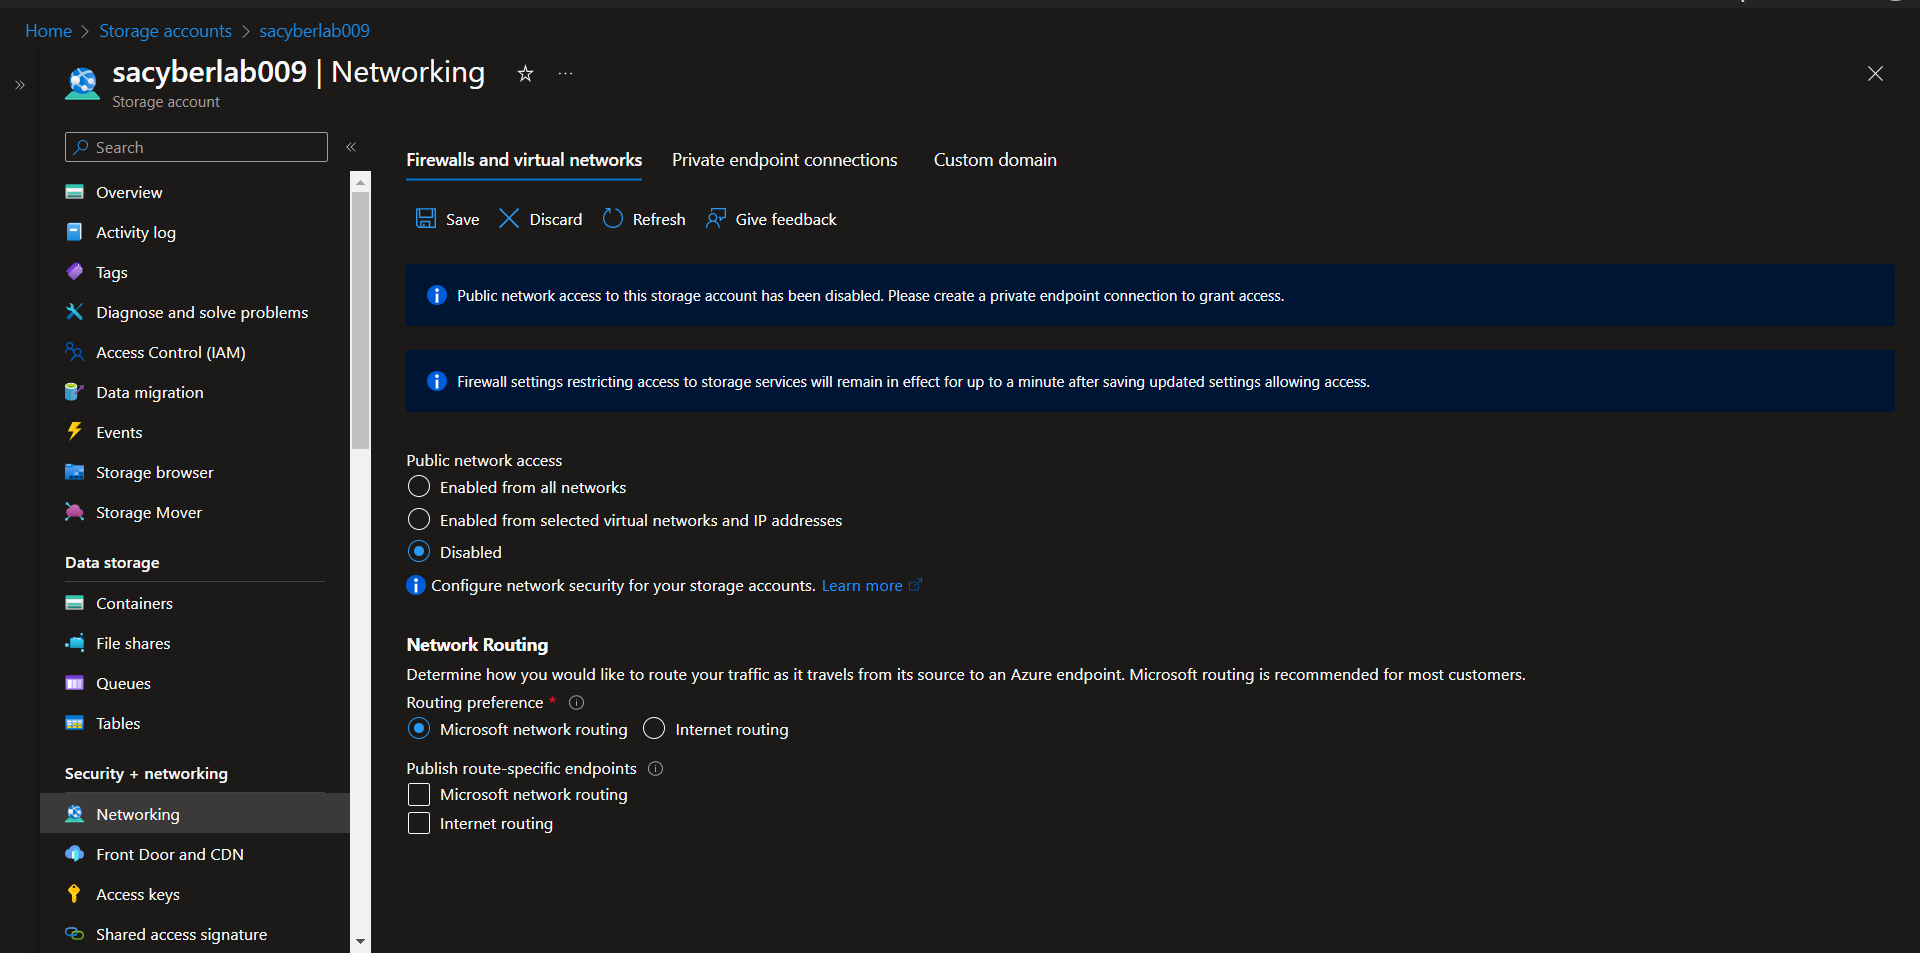Click the Data migration icon
The image size is (1920, 953).
[74, 392]
